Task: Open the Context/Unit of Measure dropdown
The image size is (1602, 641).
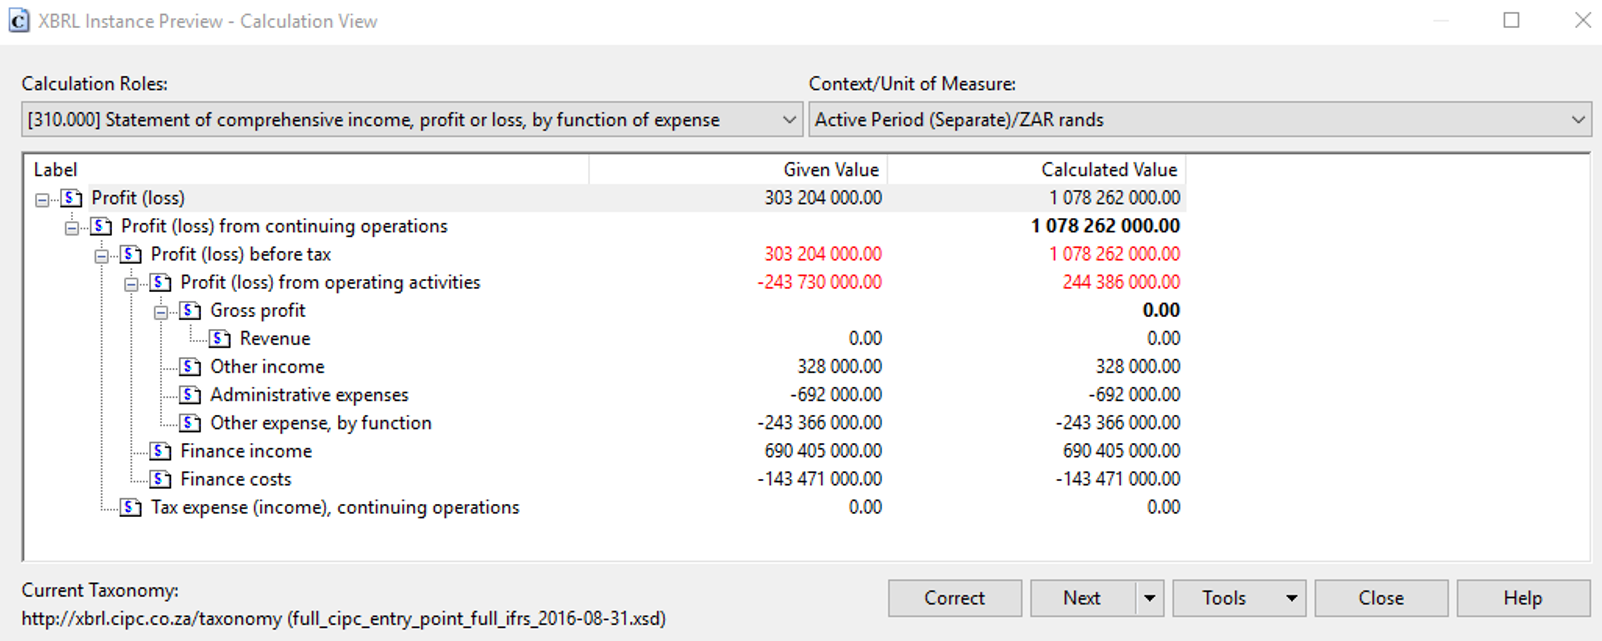Action: coord(1577,120)
